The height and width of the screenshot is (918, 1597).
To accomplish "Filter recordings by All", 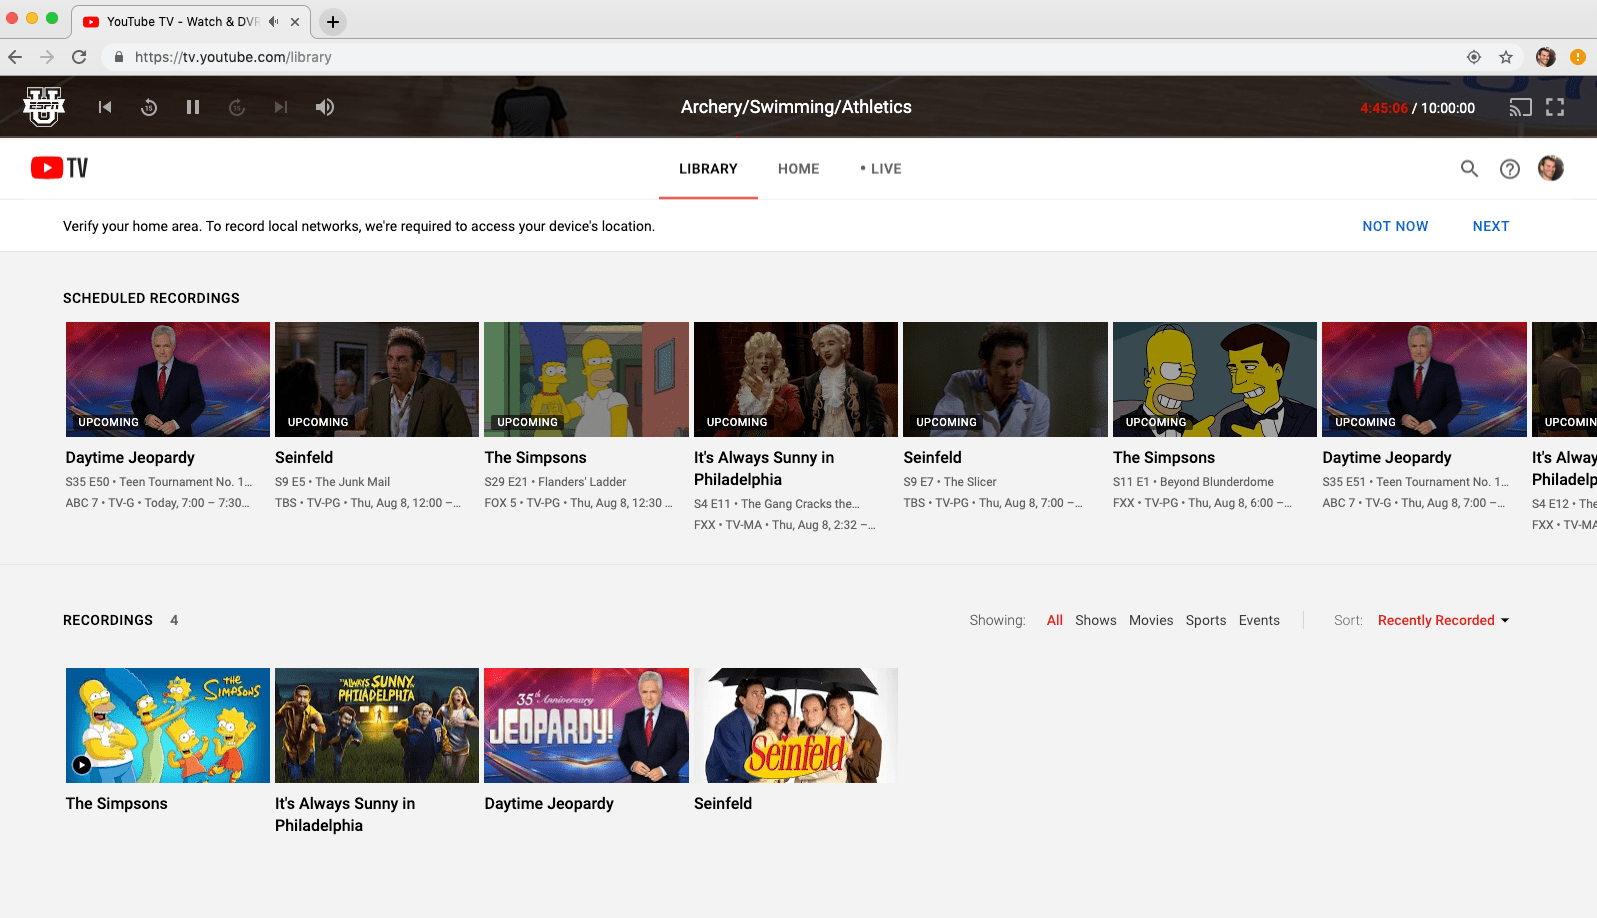I will tap(1055, 620).
